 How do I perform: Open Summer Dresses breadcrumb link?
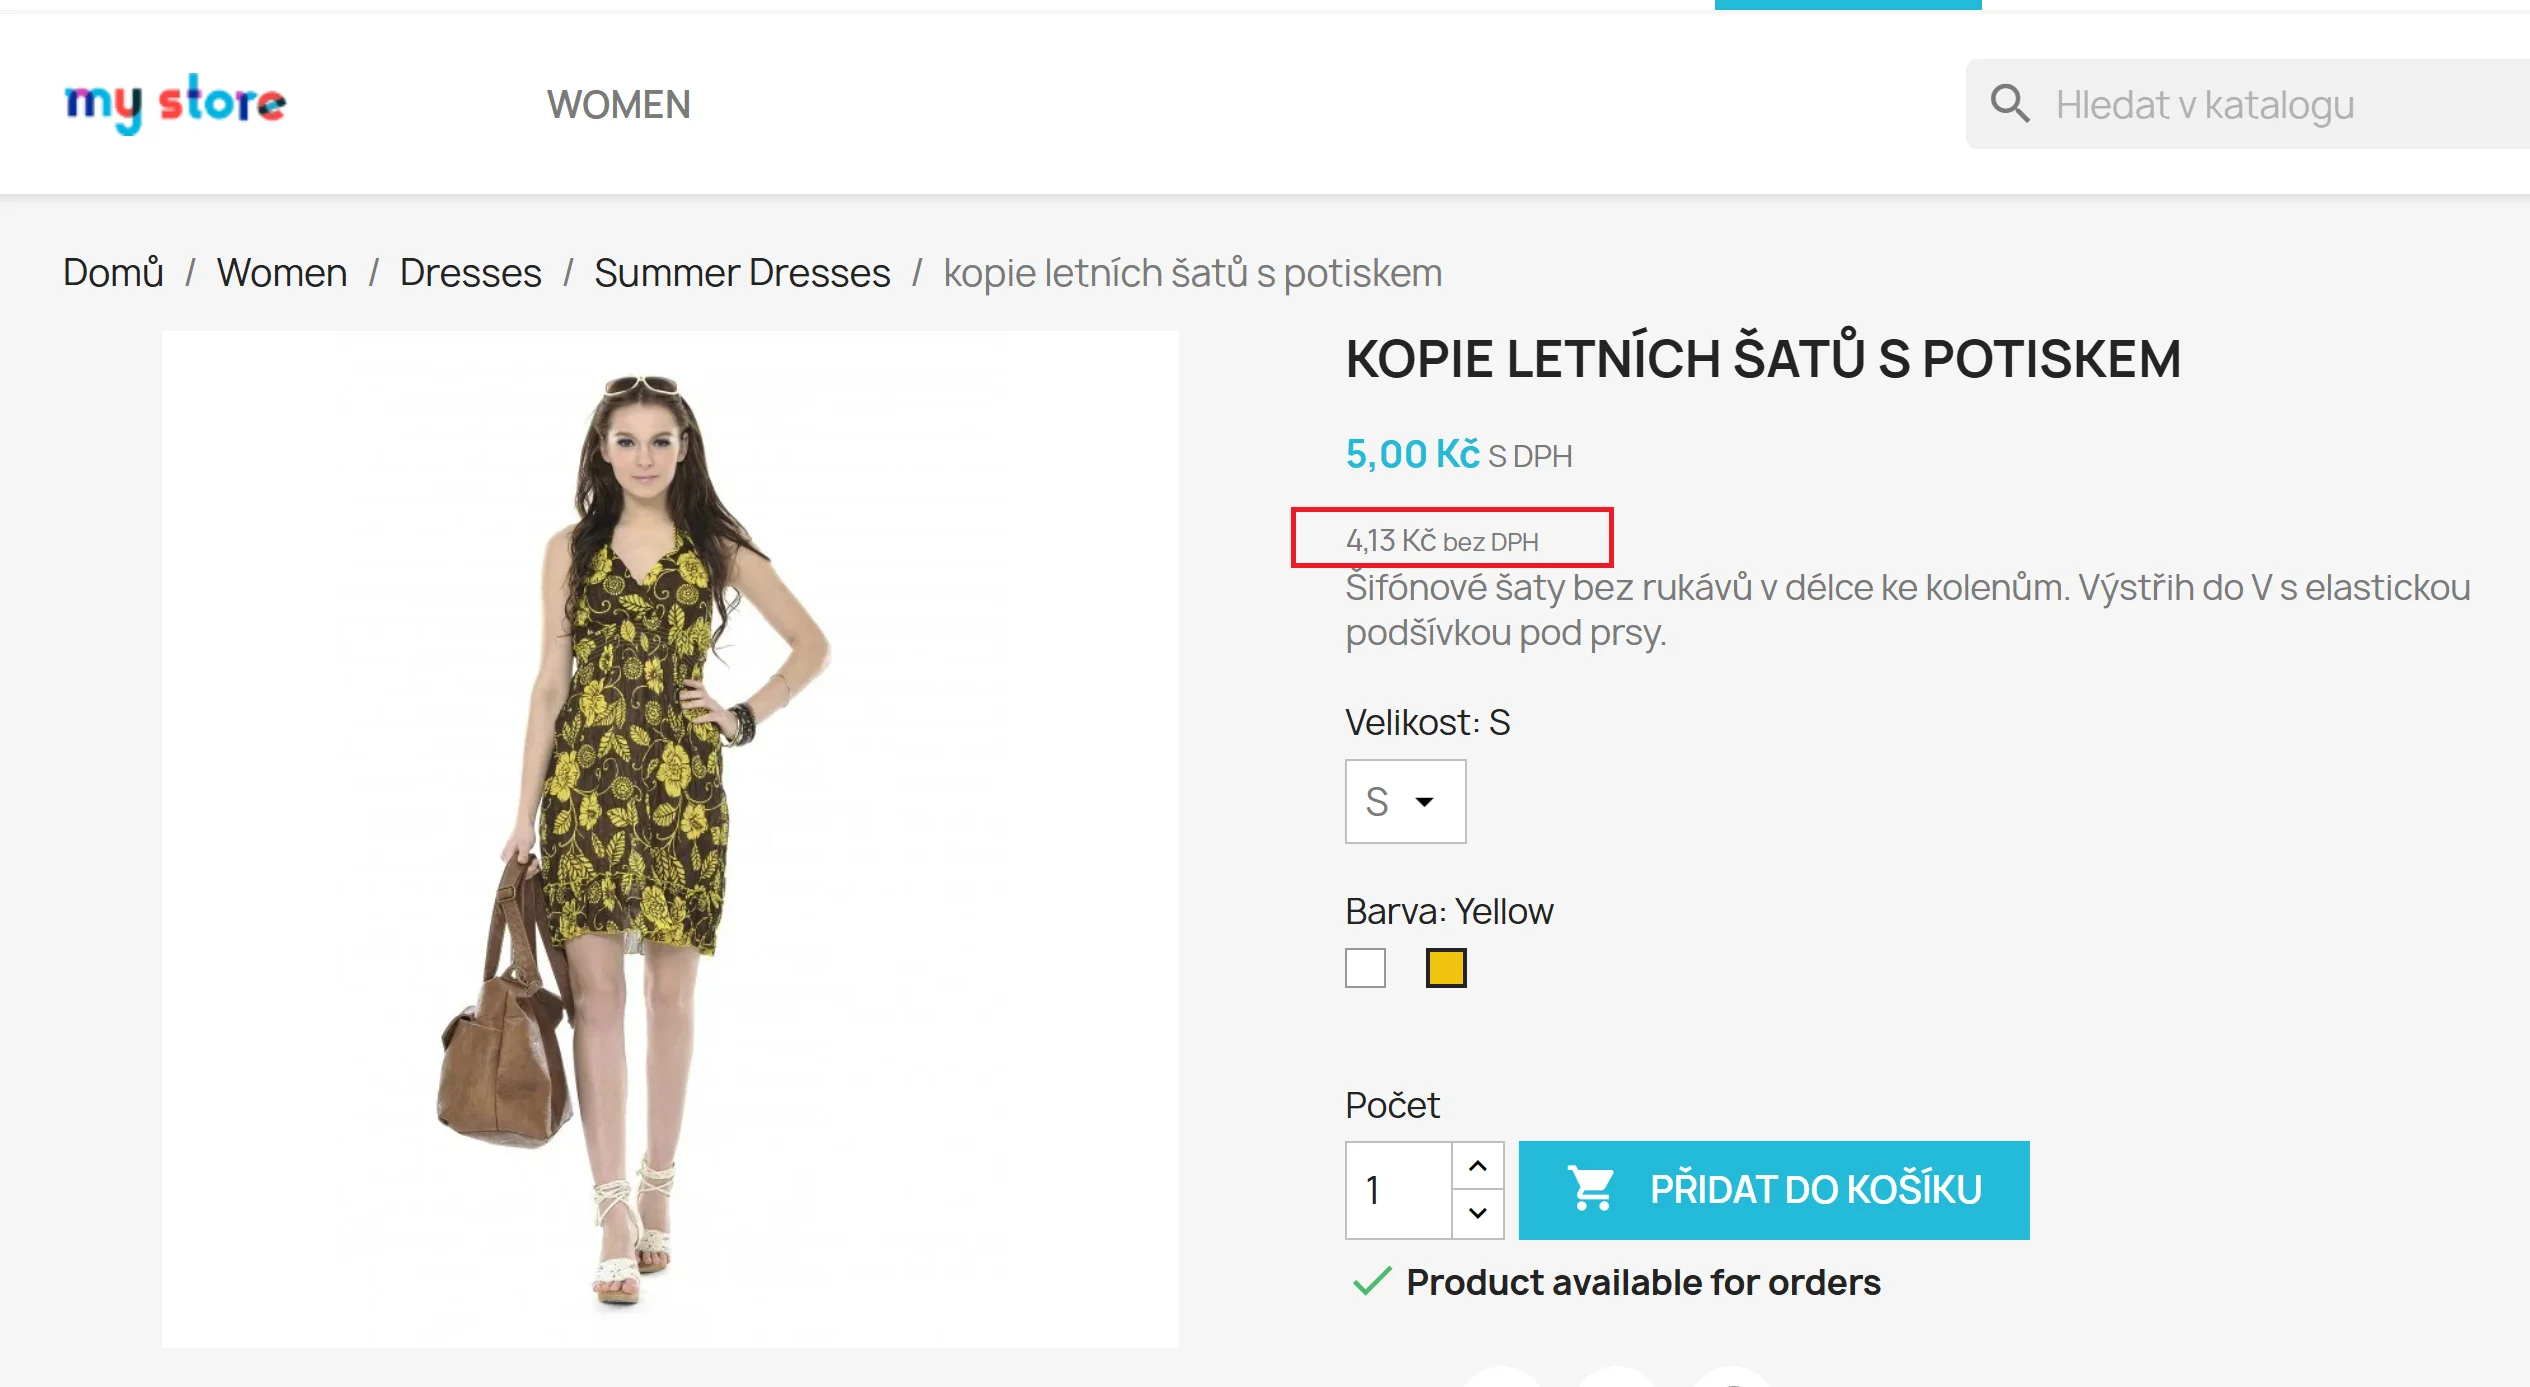point(742,273)
